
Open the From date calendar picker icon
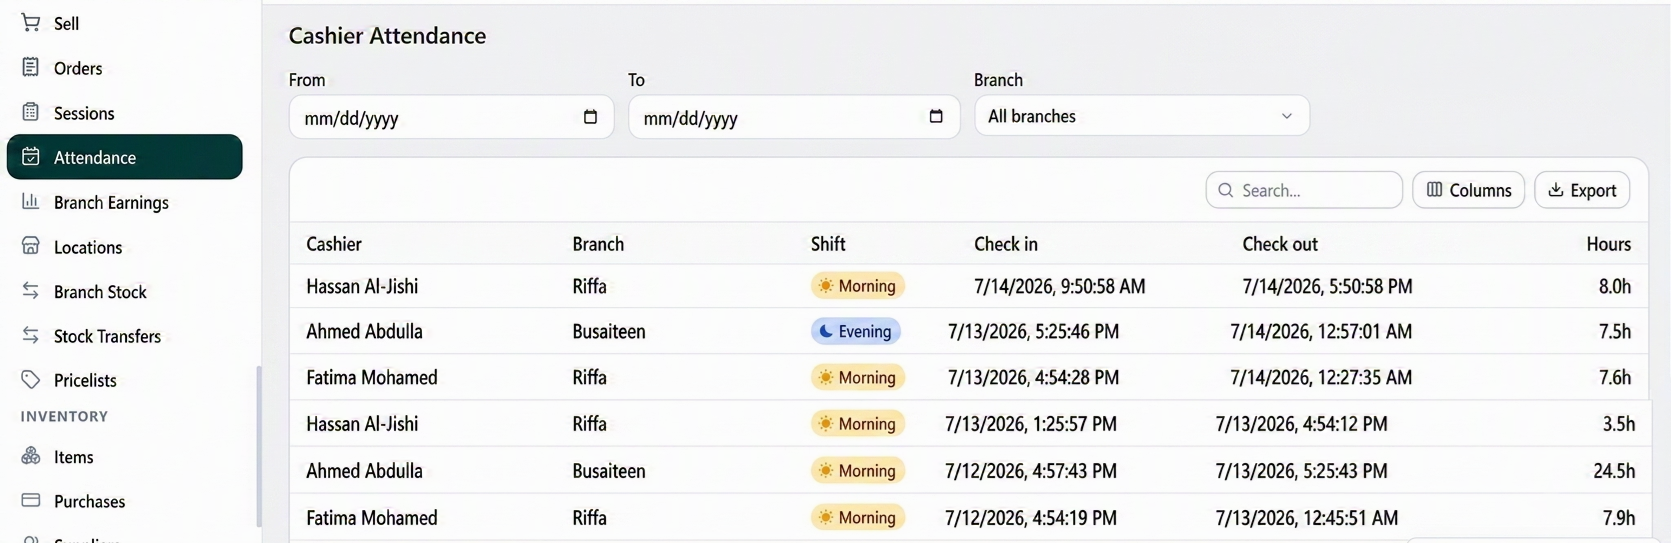(590, 117)
